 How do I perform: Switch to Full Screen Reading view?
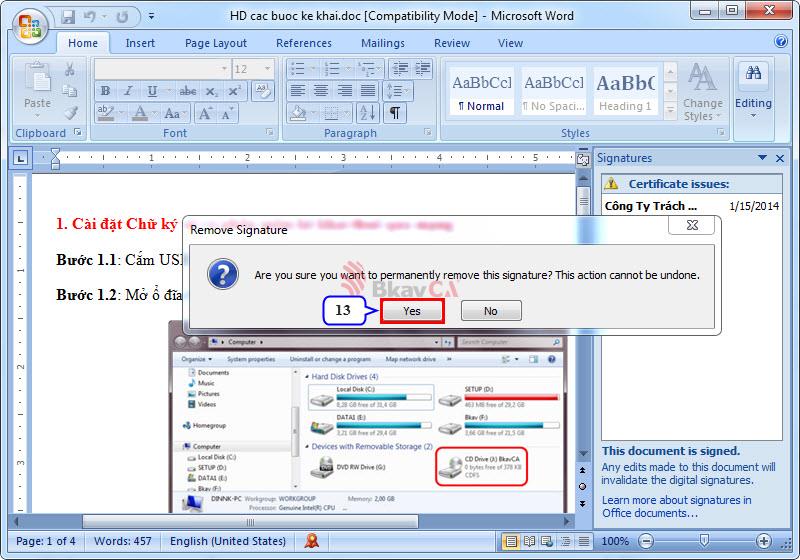tap(528, 541)
